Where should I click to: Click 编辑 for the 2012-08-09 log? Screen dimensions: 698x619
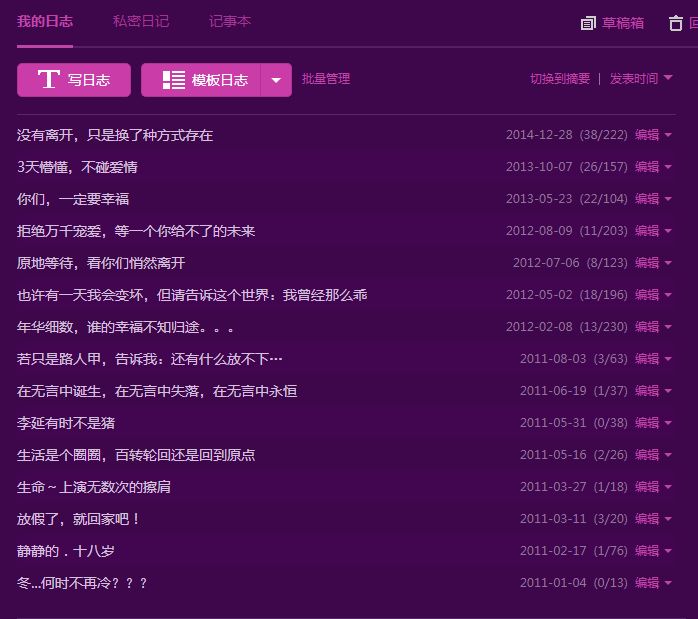pos(647,231)
